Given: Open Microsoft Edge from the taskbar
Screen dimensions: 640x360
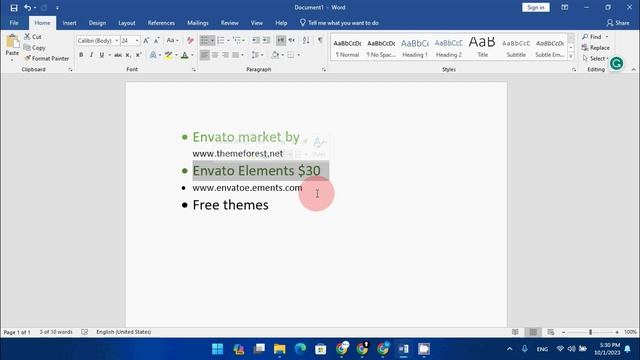Looking at the screenshot, I should [x=300, y=349].
